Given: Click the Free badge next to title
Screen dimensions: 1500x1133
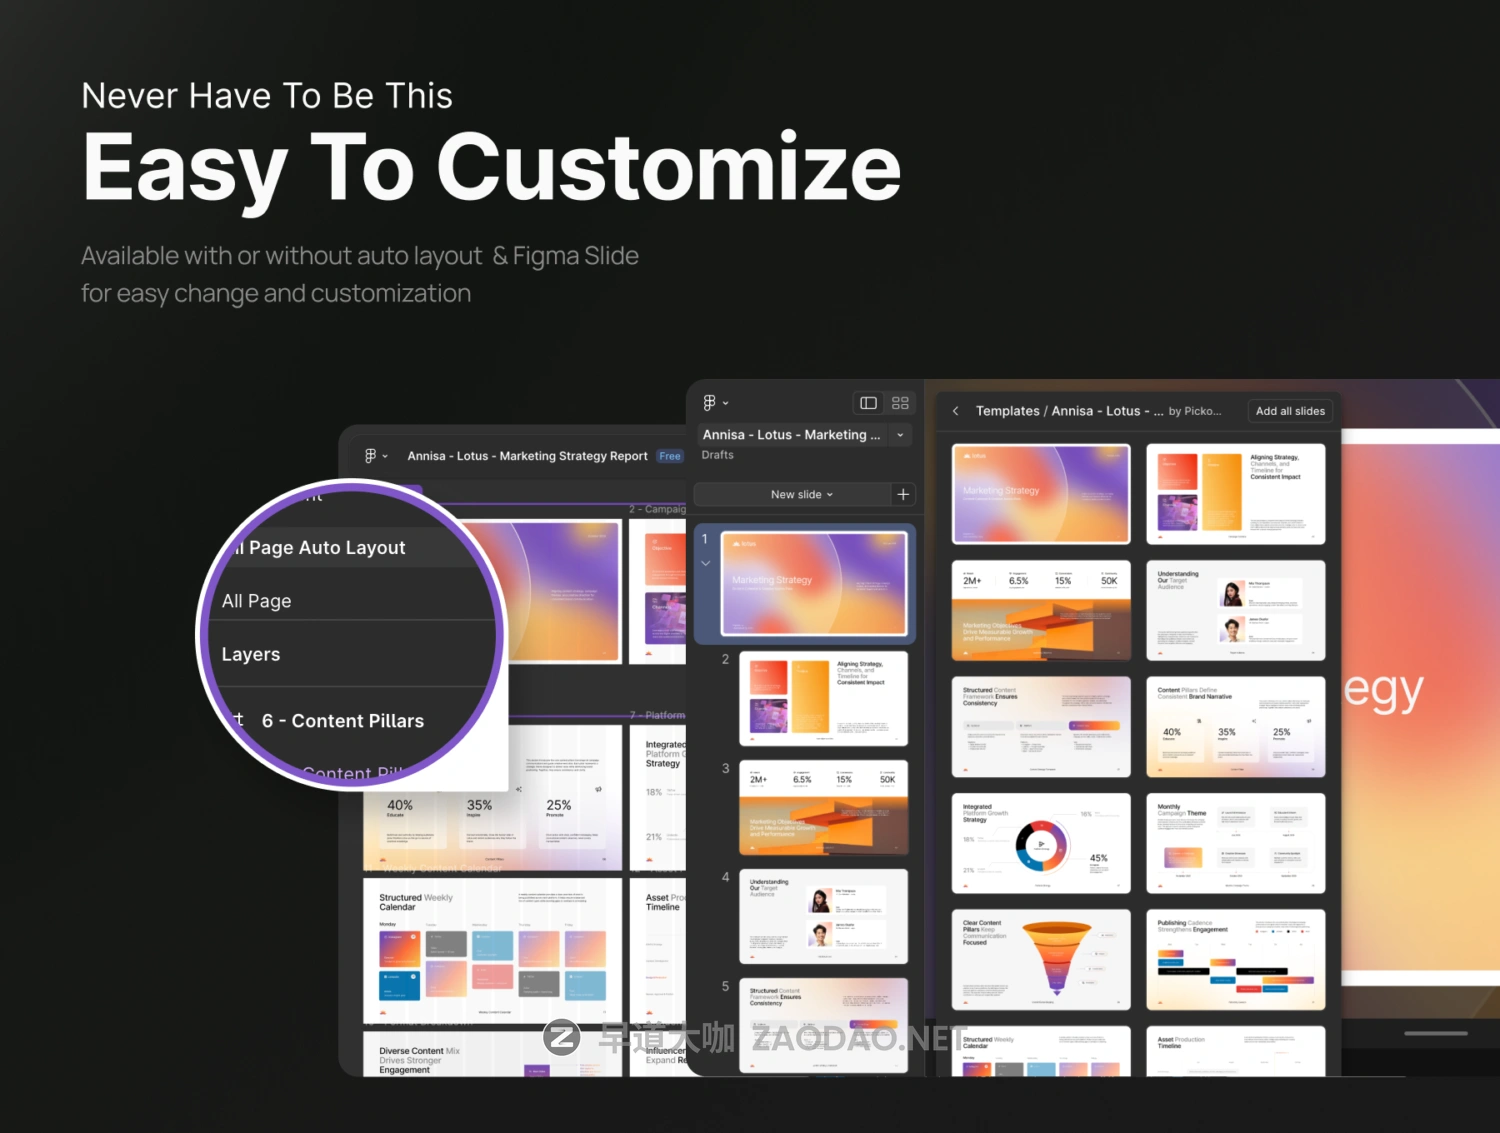Looking at the screenshot, I should pyautogui.click(x=670, y=456).
